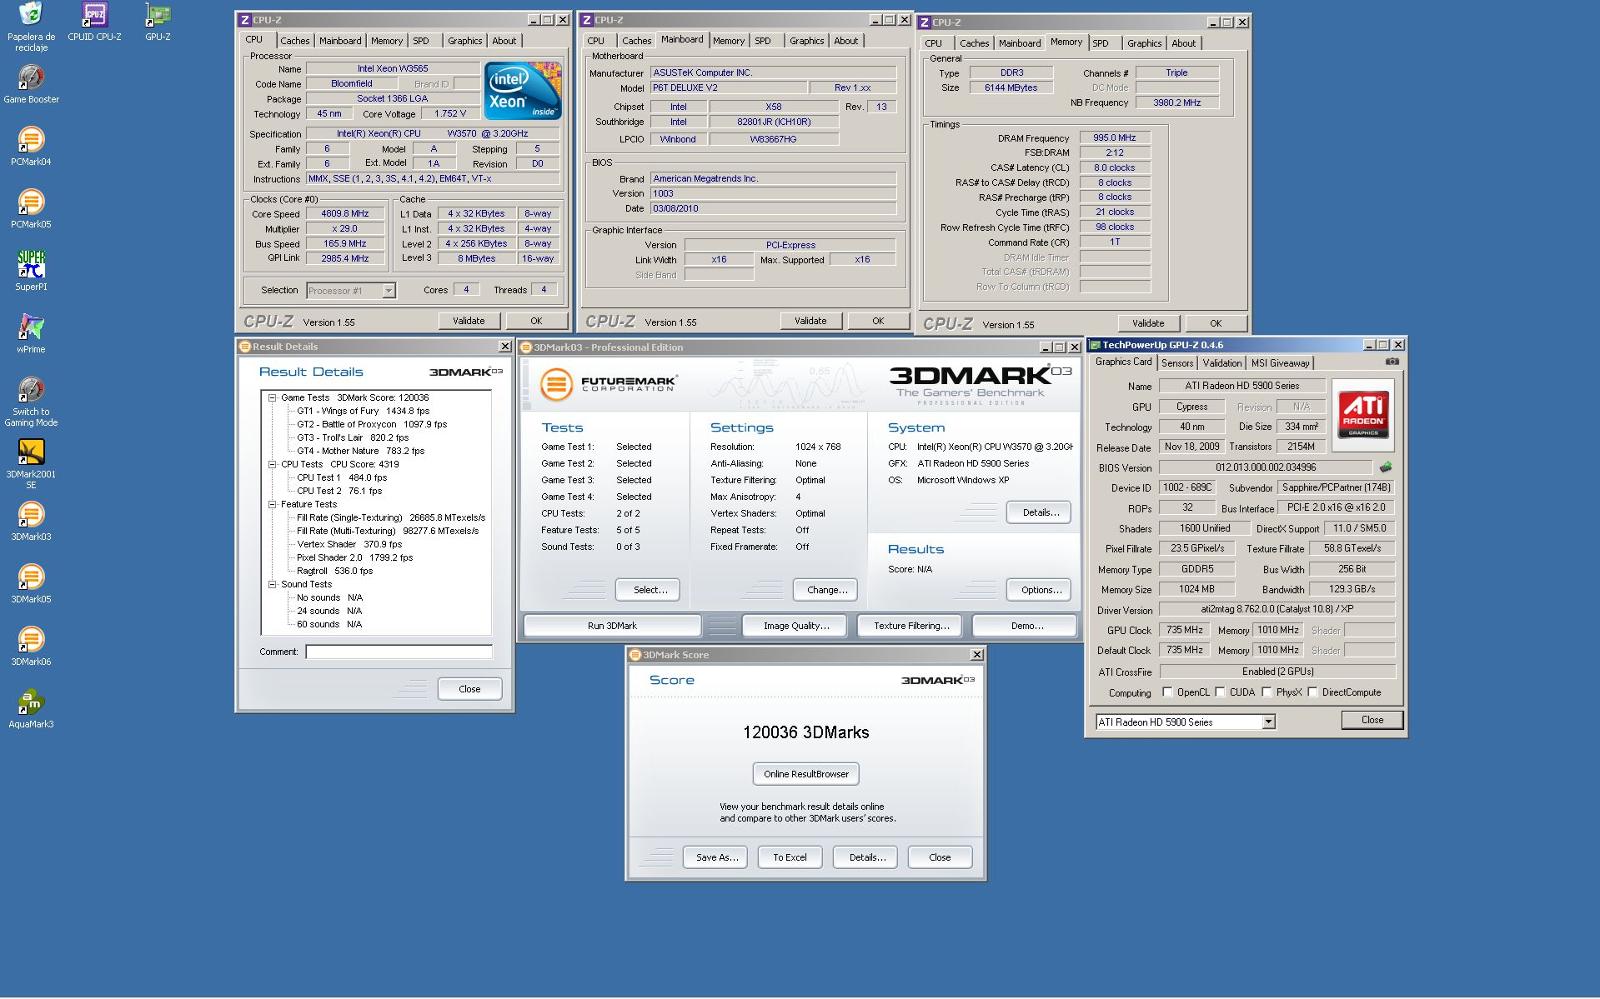Click Details... in 3DMark Score window
Screen dimensions: 1600x999
pos(866,858)
